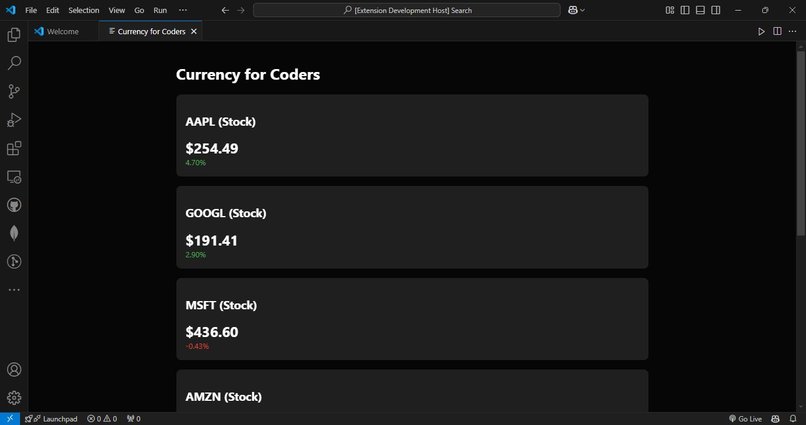Open the GitHub view icon
806x425 pixels.
pos(14,205)
